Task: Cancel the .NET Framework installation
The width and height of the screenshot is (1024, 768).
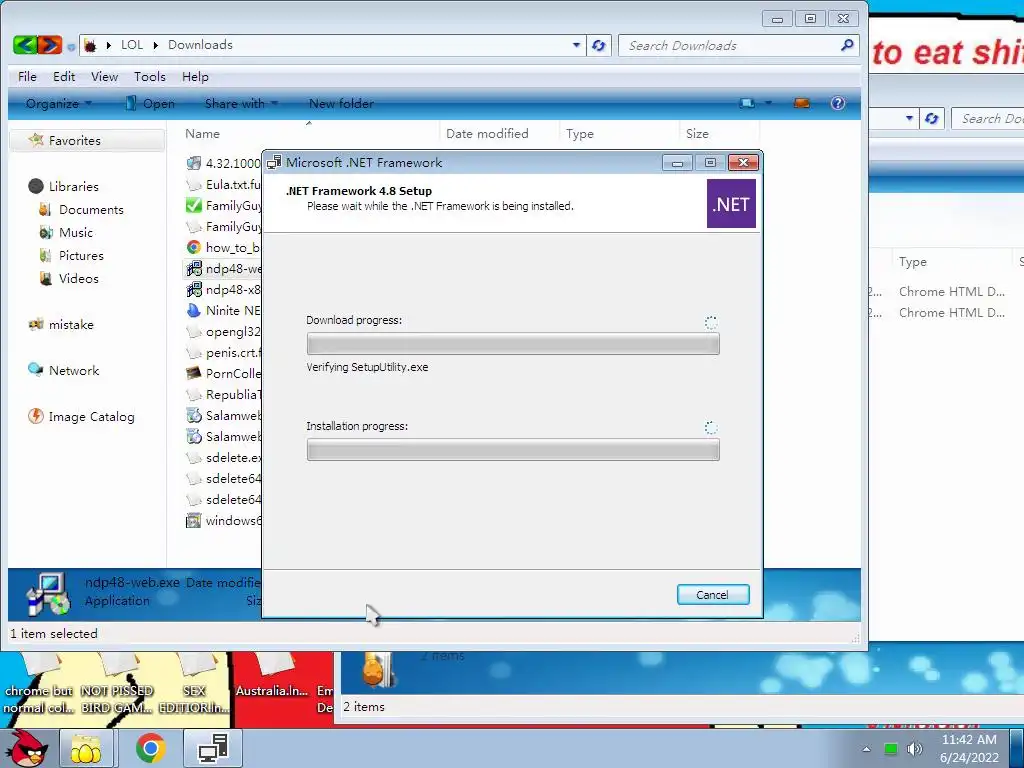Action: (x=712, y=594)
